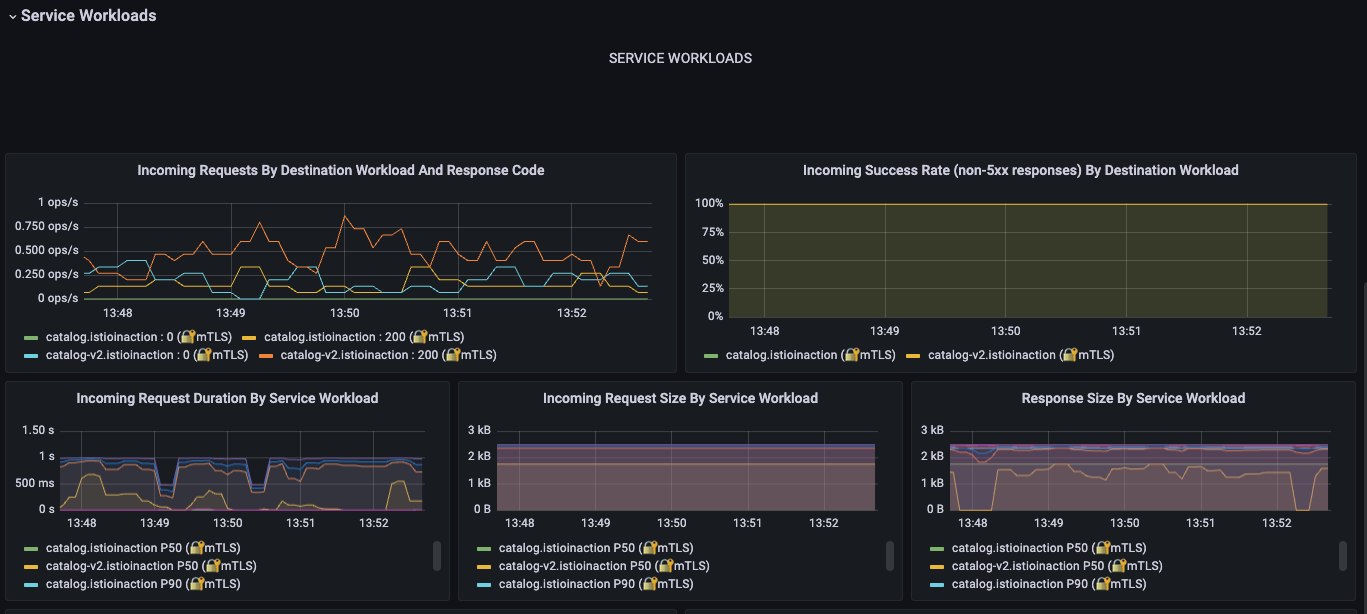This screenshot has width=1367, height=614.
Task: Collapse the Service Workloads row chevron
Action: [x=12, y=16]
